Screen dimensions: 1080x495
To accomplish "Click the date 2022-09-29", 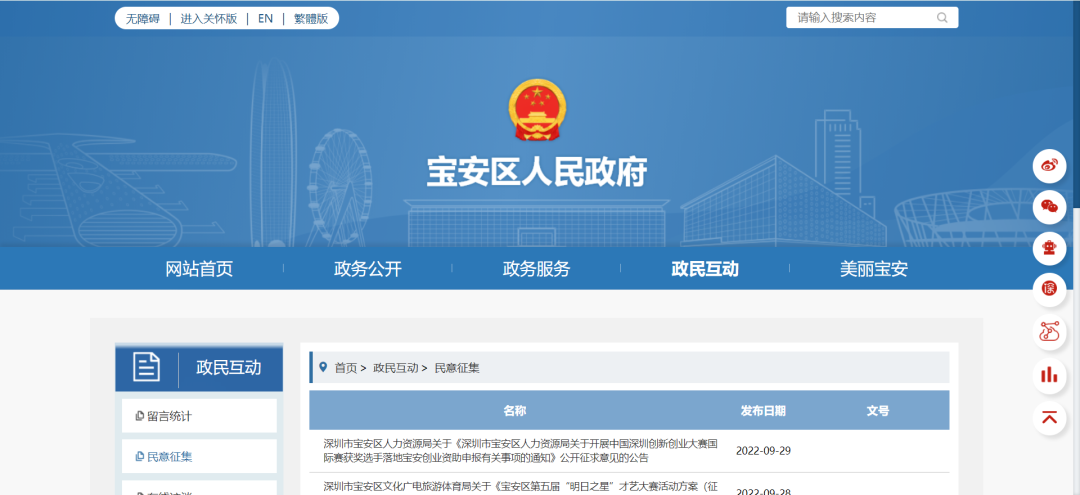I will 763,451.
